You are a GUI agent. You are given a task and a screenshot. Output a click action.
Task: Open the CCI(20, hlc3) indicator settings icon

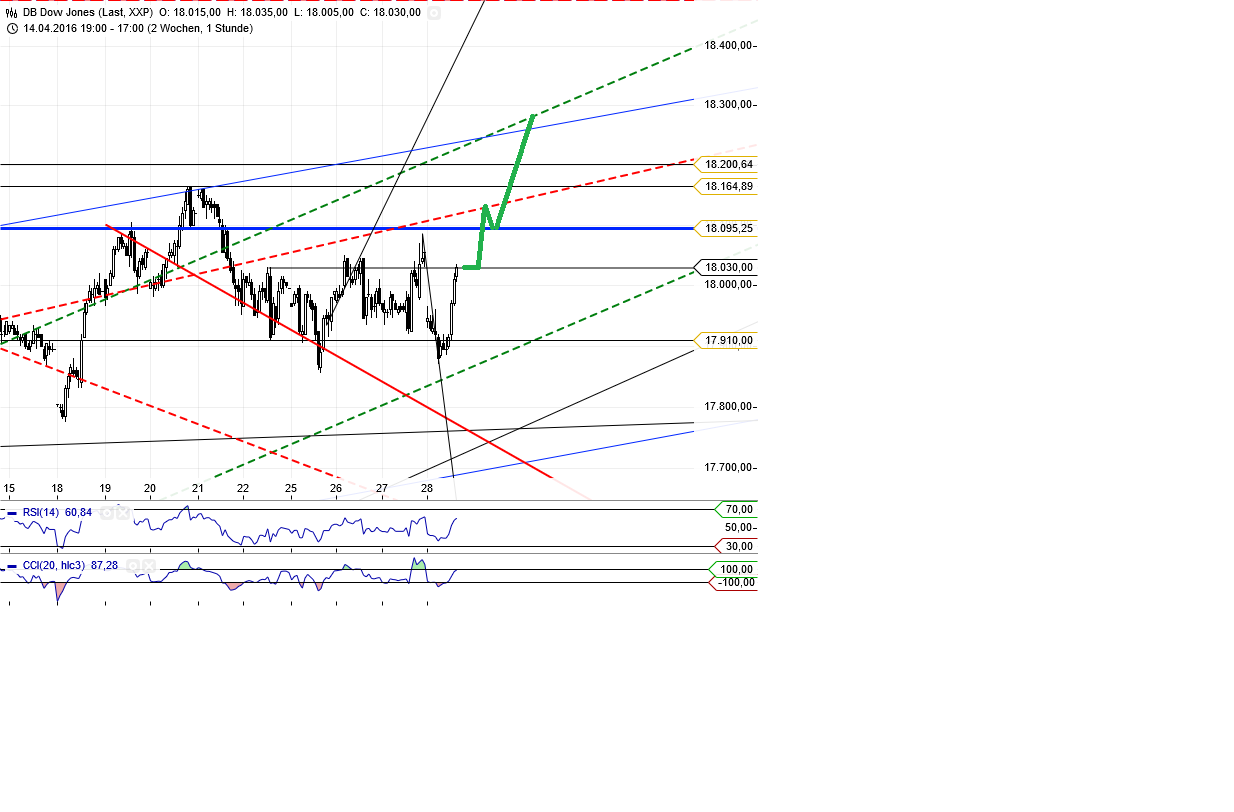[132, 566]
